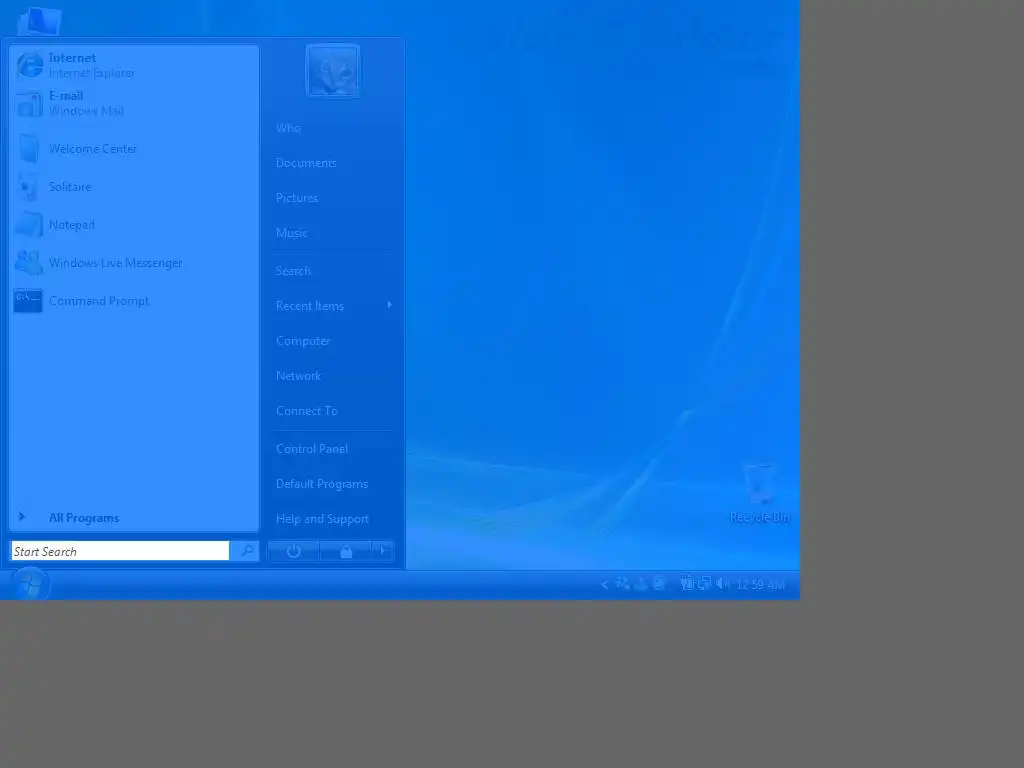Click the taskbar clock

(x=760, y=584)
